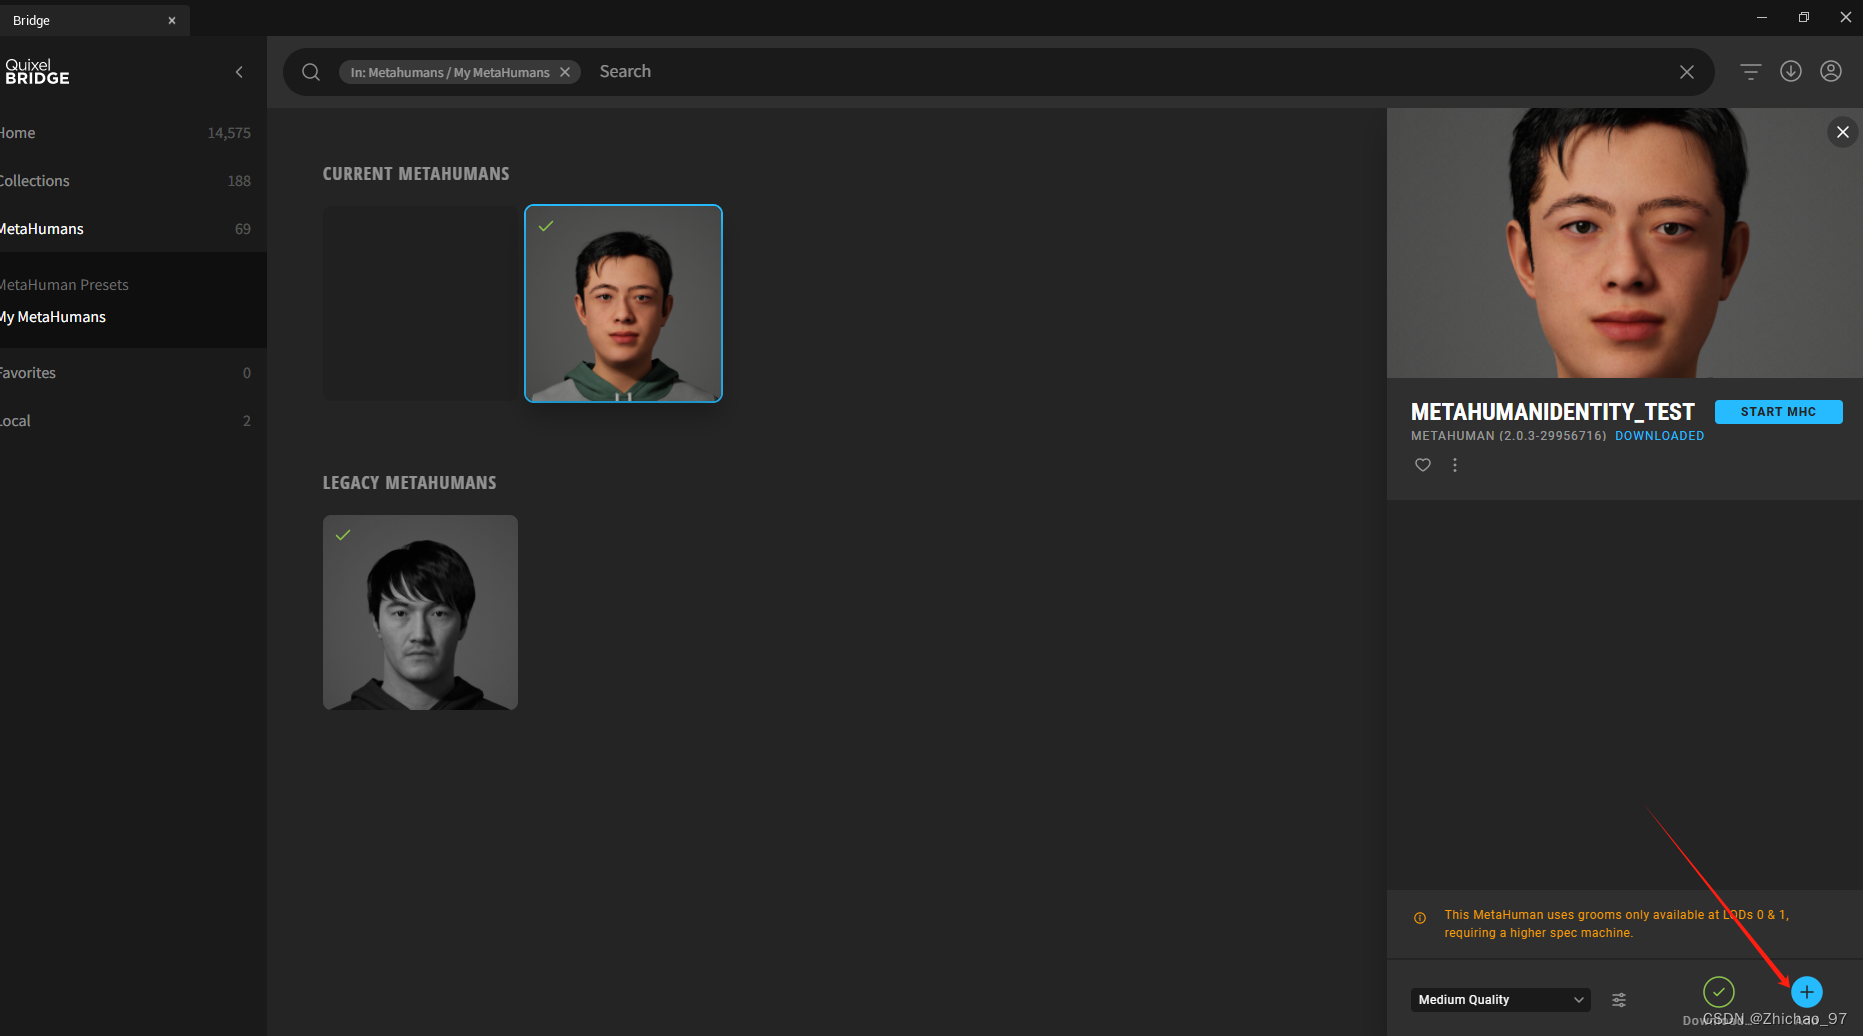This screenshot has width=1863, height=1036.
Task: Open MetaHuman Presets in the sidebar
Action: (x=64, y=285)
